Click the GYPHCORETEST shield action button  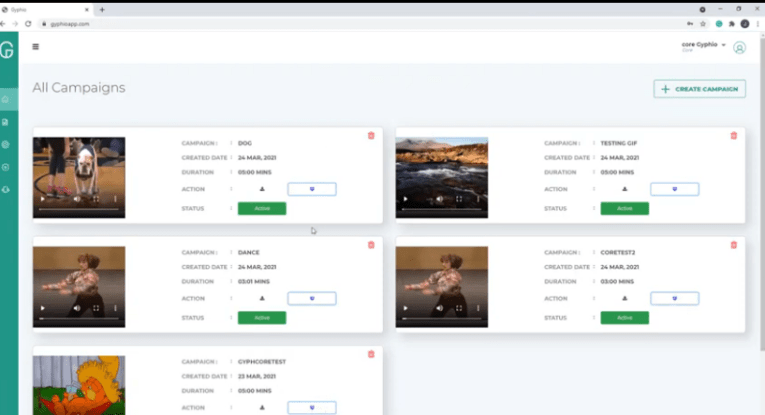312,408
